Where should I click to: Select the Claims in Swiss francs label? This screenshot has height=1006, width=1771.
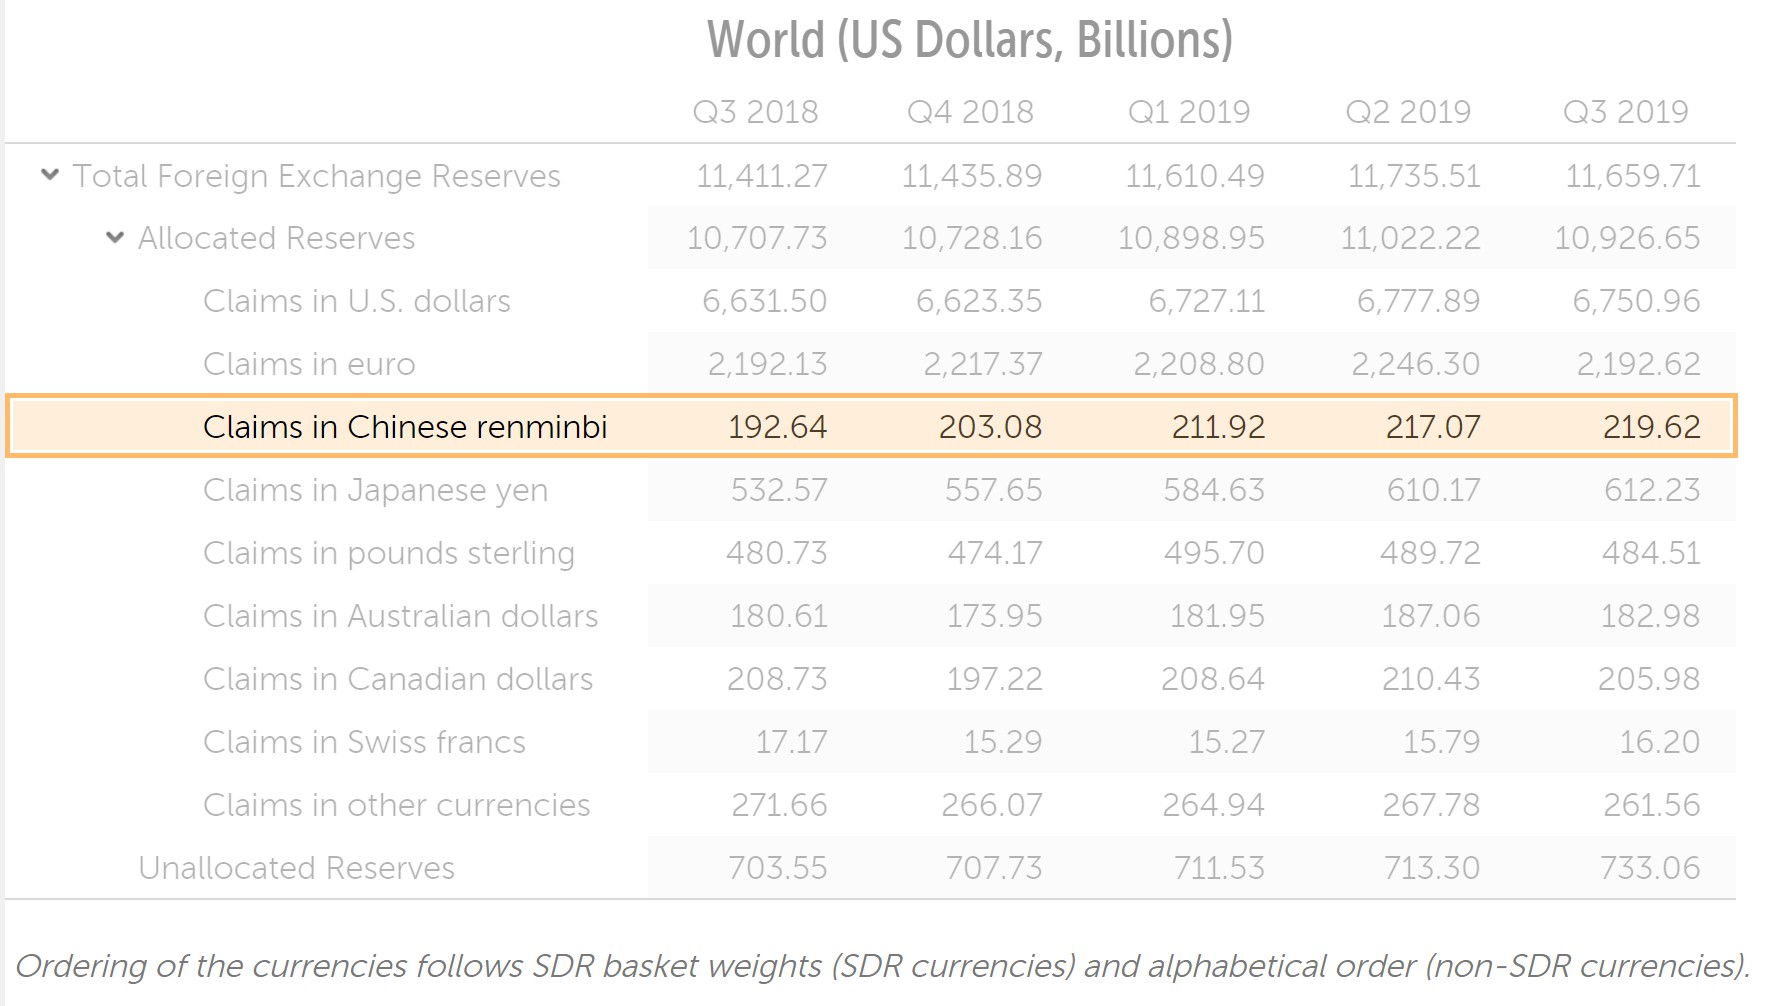tap(364, 742)
